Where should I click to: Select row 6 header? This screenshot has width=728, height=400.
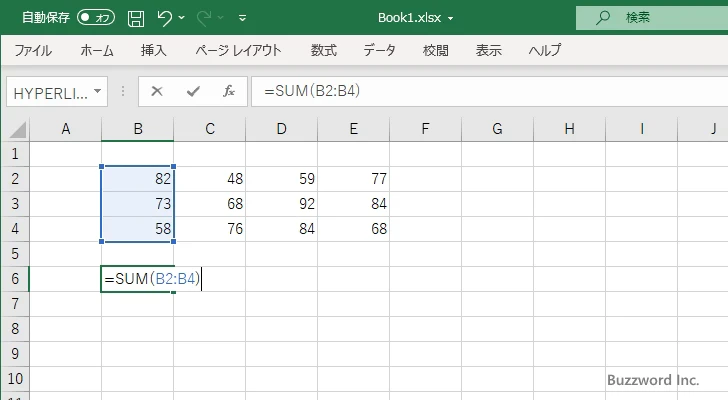[15, 279]
